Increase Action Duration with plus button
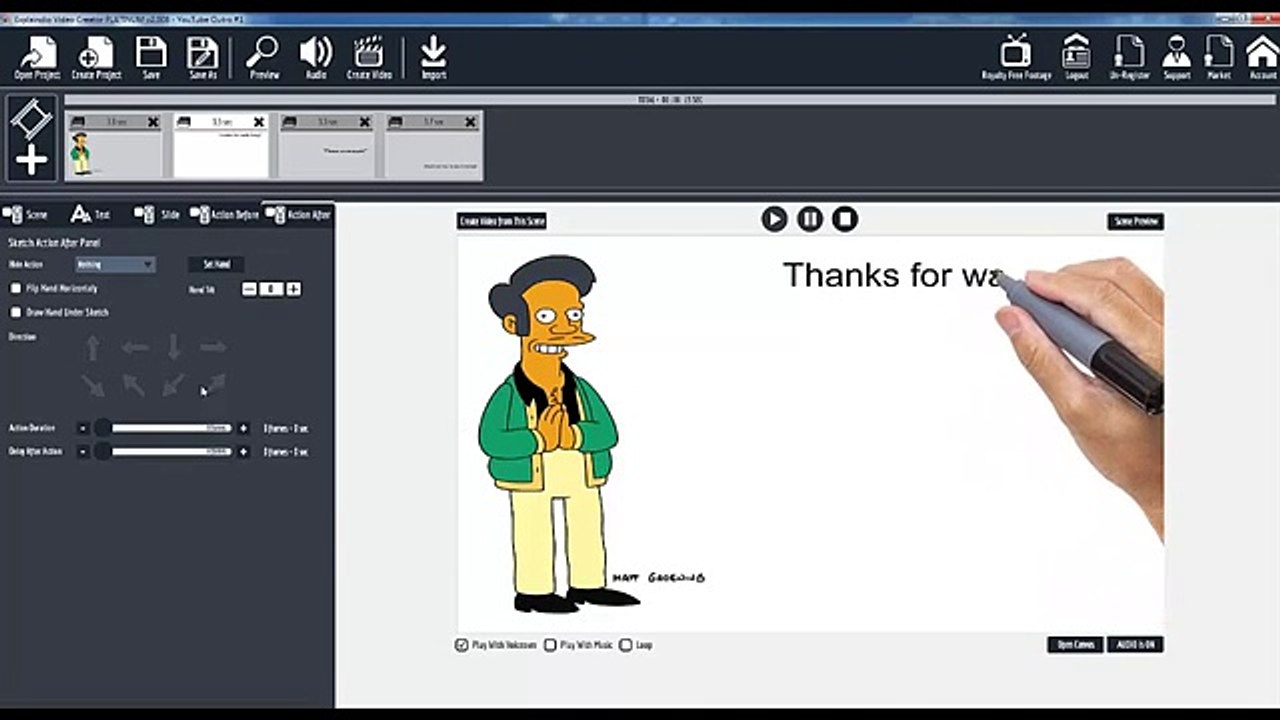This screenshot has height=720, width=1280. [x=243, y=428]
